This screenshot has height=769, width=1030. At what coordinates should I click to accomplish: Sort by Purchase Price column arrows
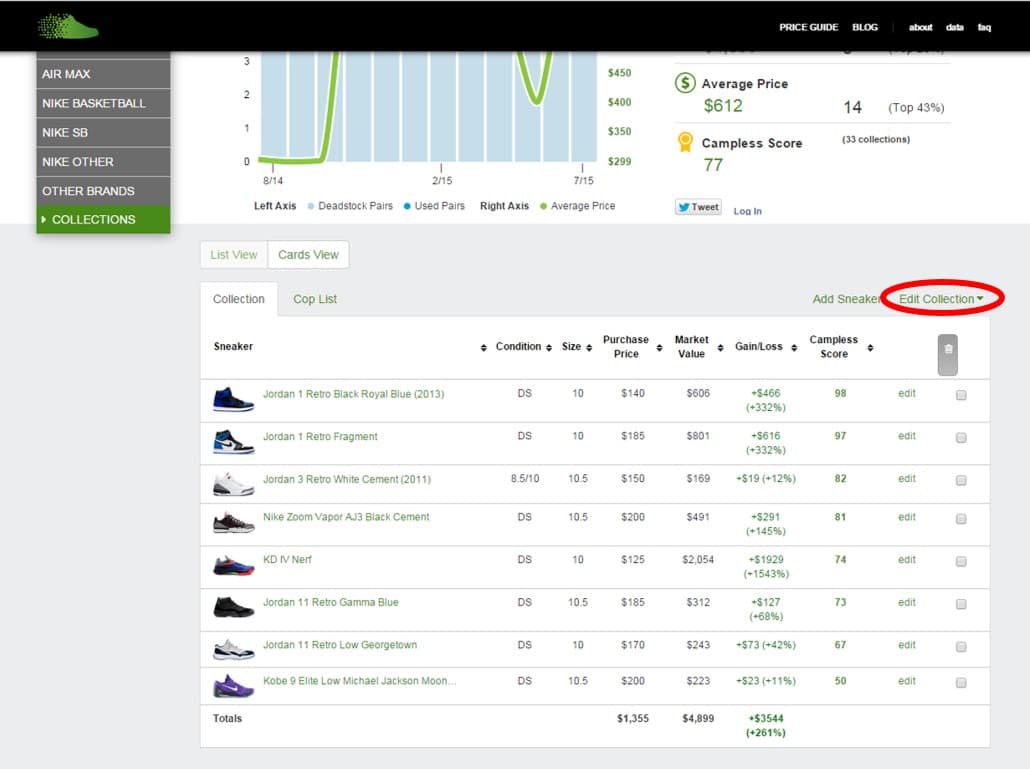(659, 347)
